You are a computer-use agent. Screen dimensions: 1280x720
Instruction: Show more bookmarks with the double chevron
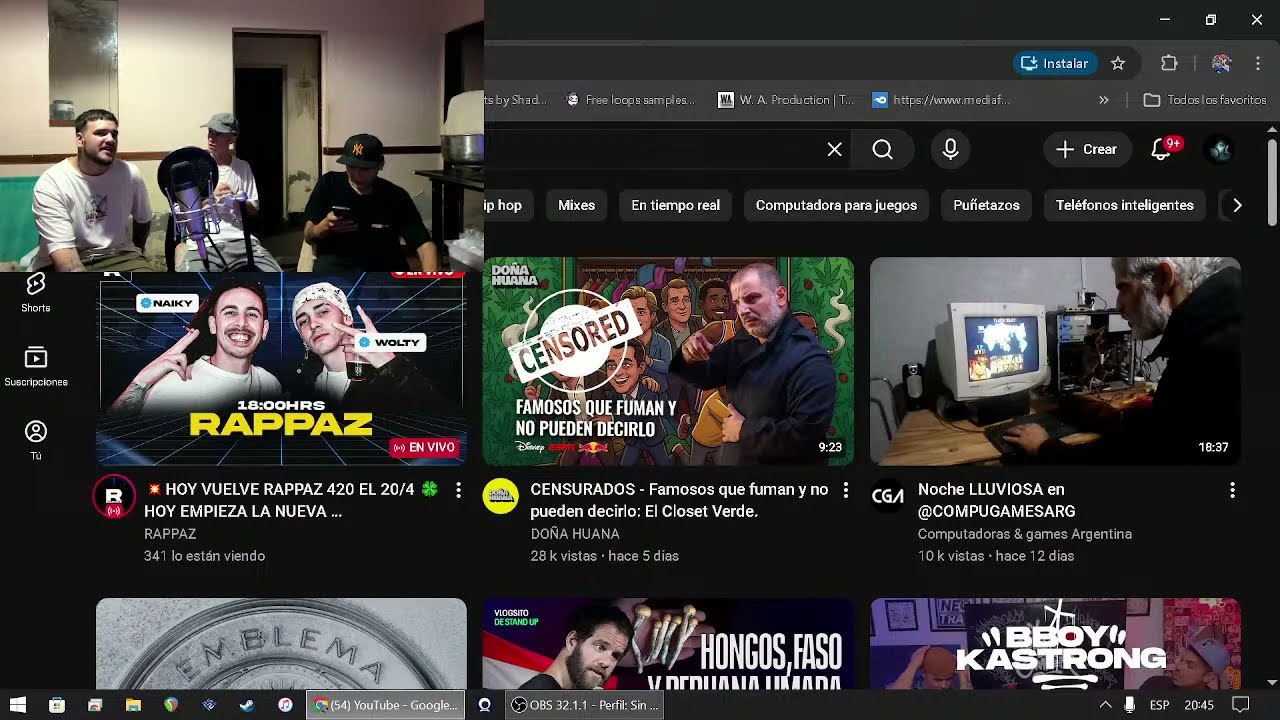1104,100
